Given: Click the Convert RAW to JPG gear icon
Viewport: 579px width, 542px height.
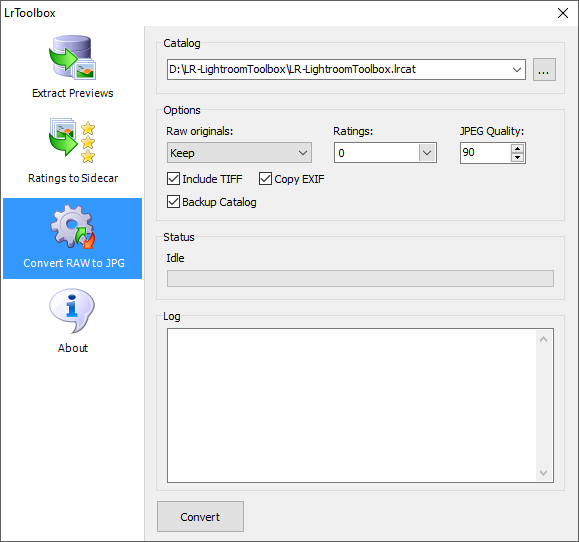Looking at the screenshot, I should (x=73, y=227).
